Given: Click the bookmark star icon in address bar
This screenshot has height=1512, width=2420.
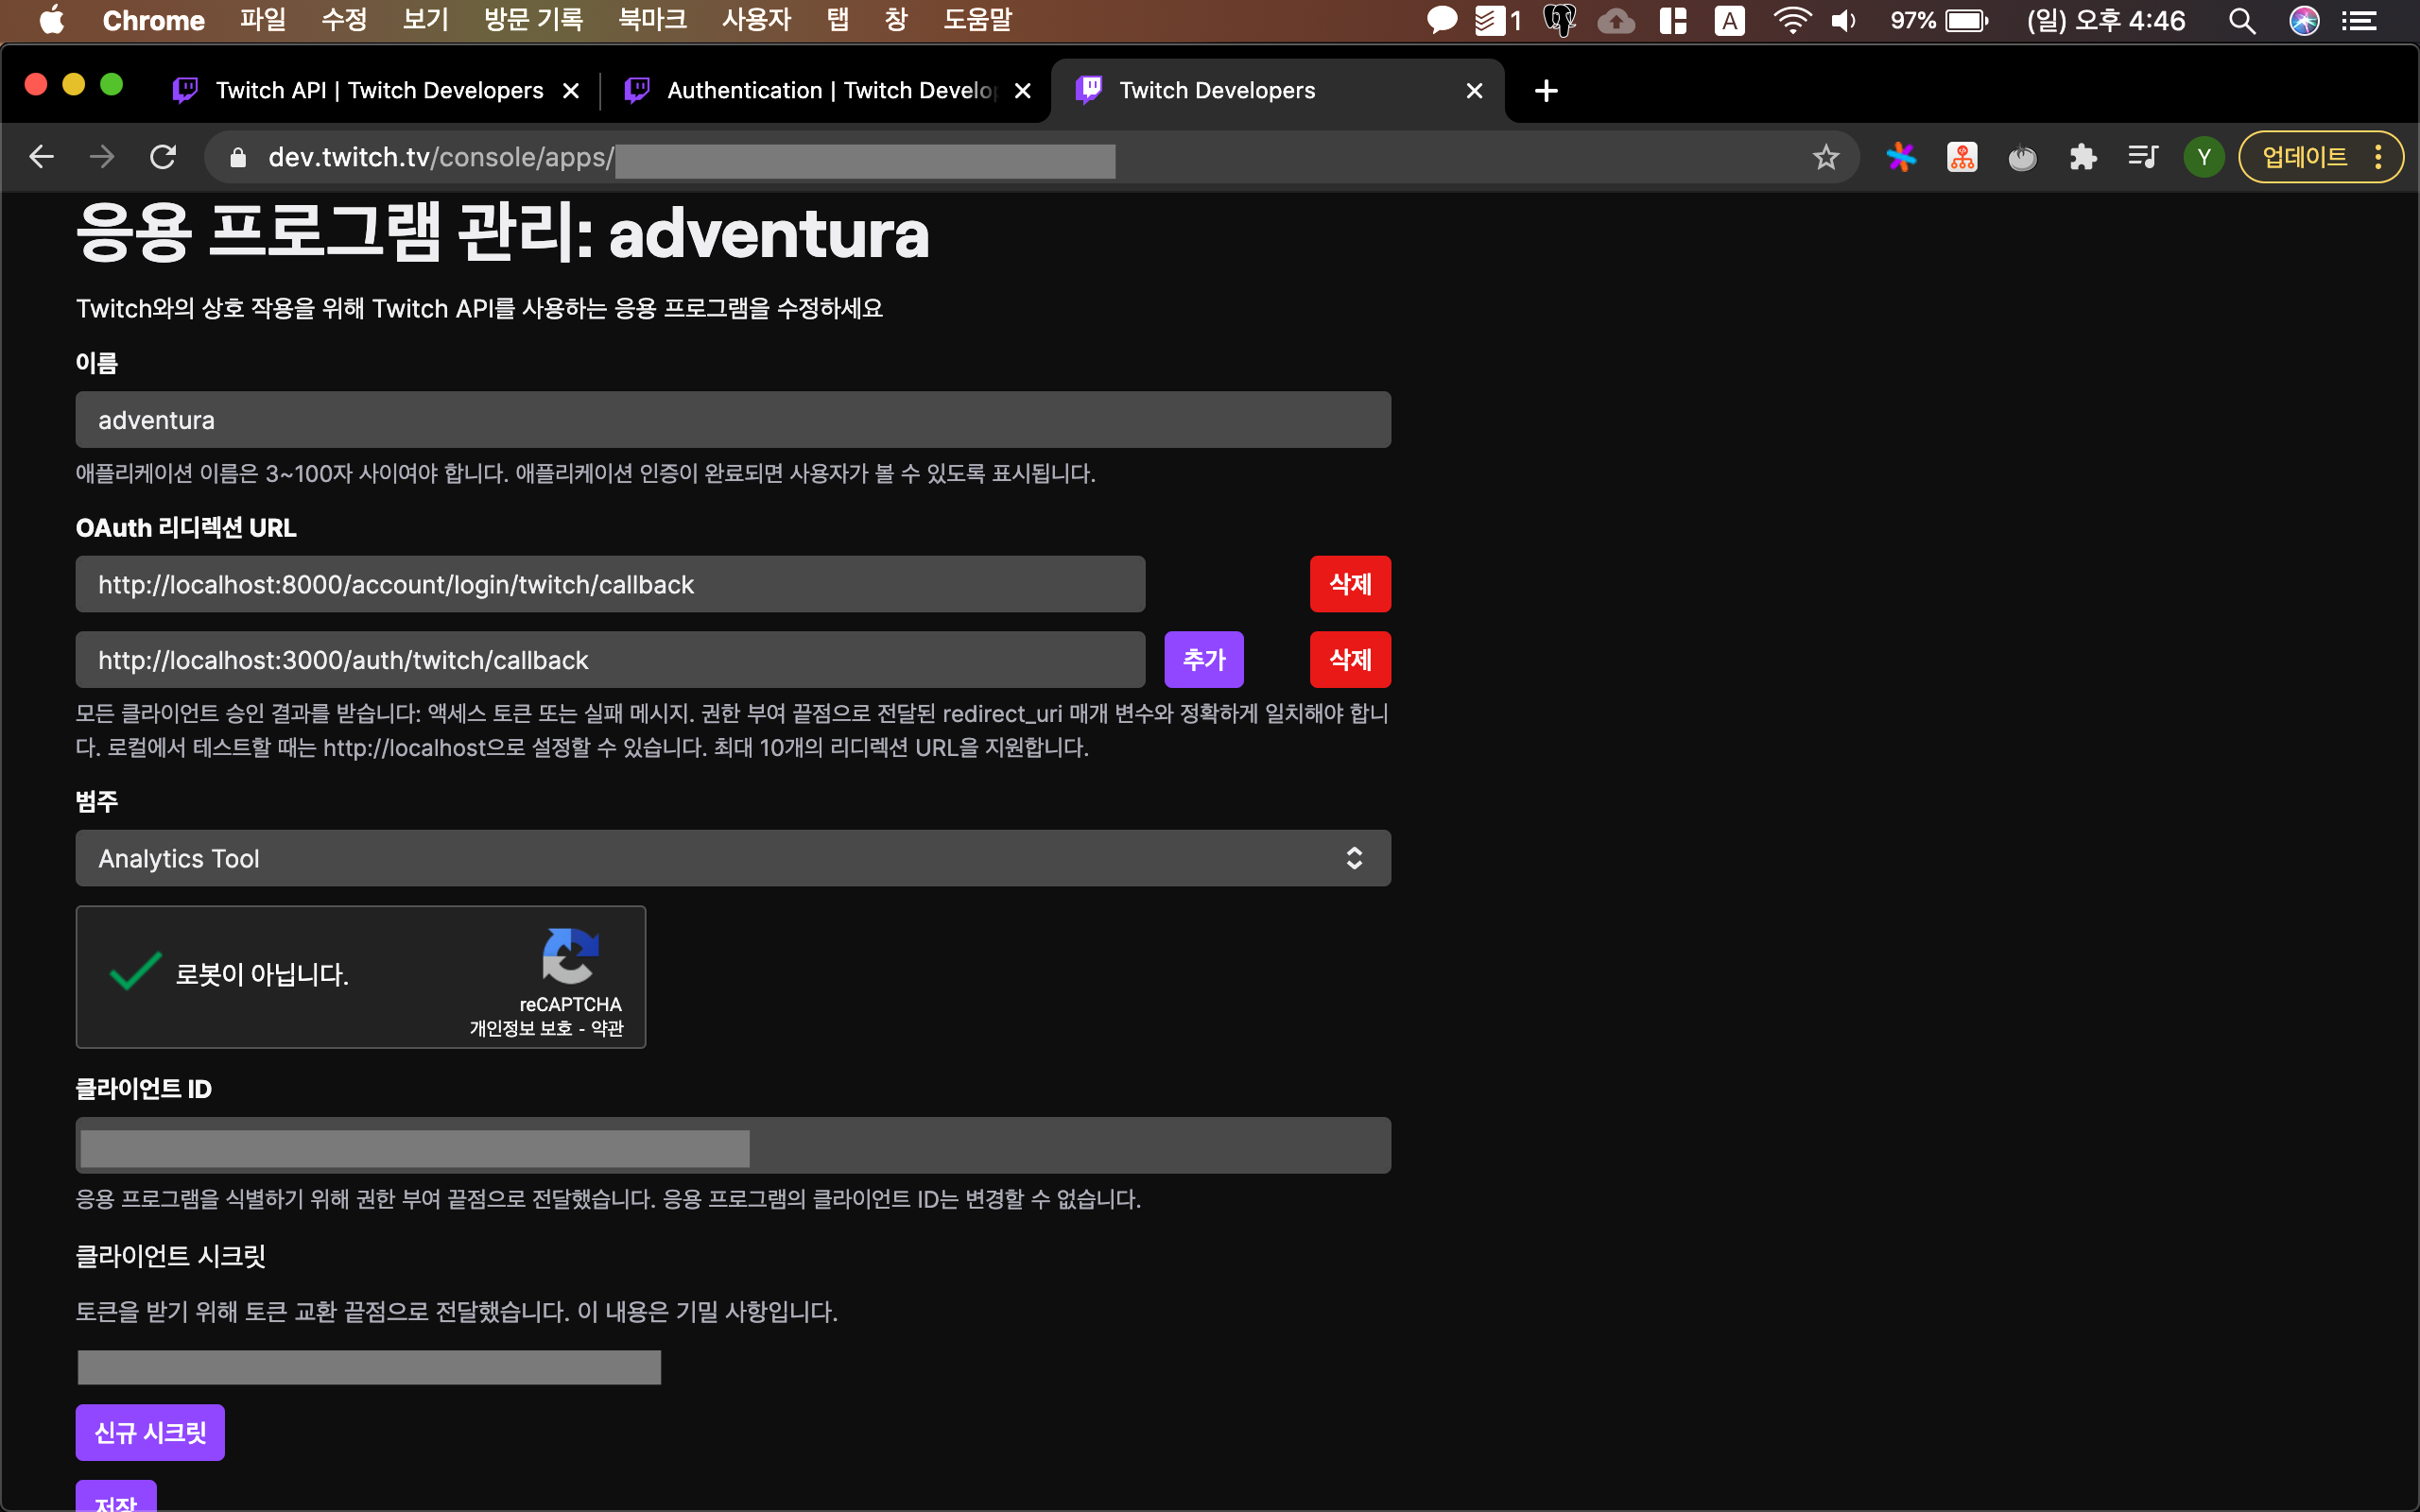Looking at the screenshot, I should click(1825, 157).
